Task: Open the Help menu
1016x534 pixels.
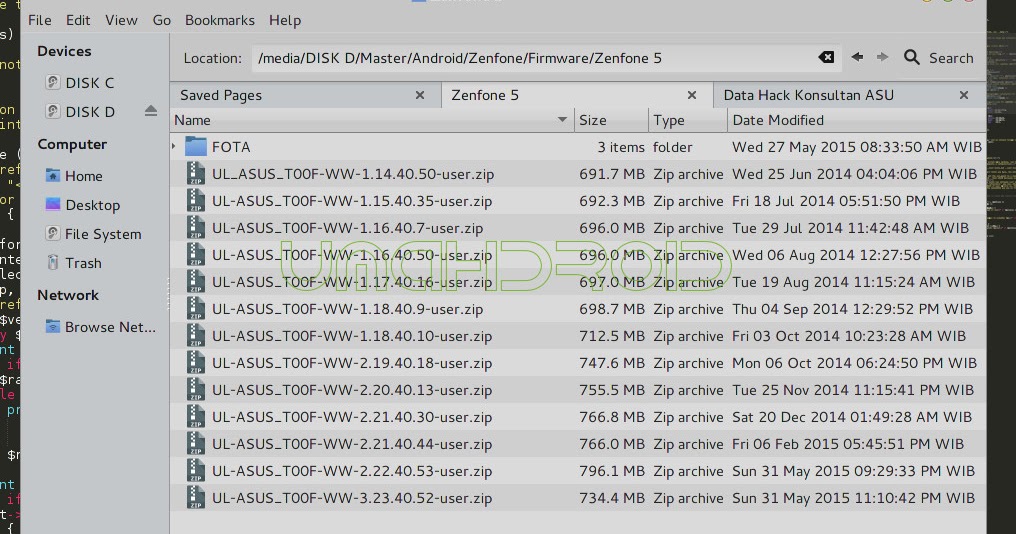Action: [285, 20]
